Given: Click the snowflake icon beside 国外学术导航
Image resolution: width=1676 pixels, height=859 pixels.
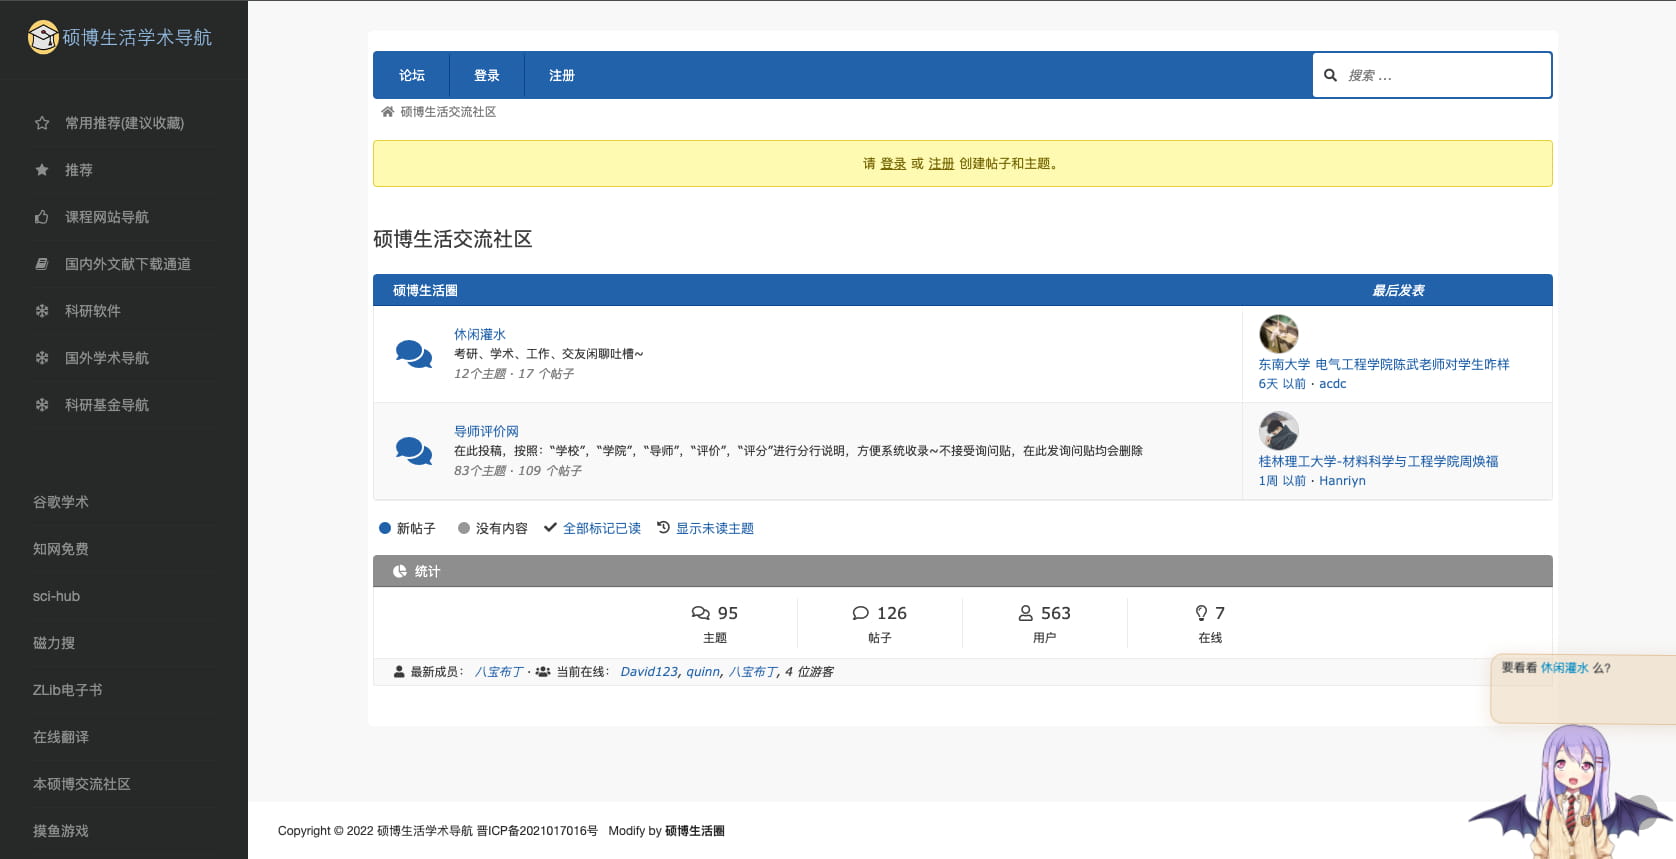Looking at the screenshot, I should [x=42, y=358].
